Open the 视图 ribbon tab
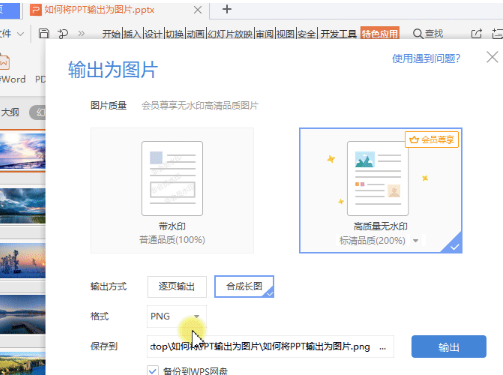The height and width of the screenshot is (375, 503). coord(286,34)
